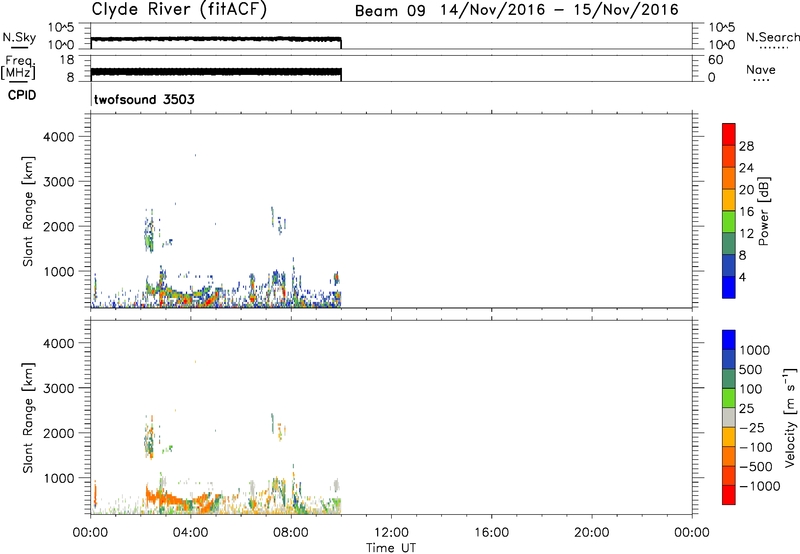Image resolution: width=800 pixels, height=554 pixels.
Task: Click the '28' power colorbar tick label
Action: [x=746, y=146]
